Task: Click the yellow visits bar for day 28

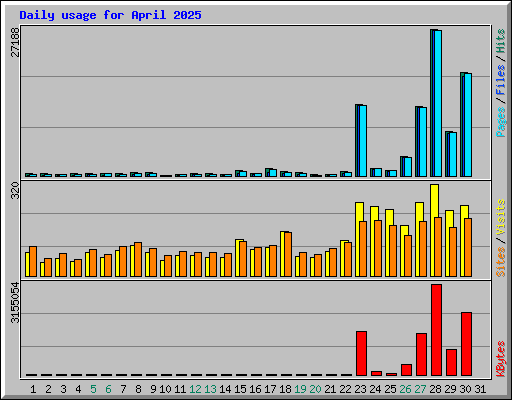Action: (x=434, y=201)
